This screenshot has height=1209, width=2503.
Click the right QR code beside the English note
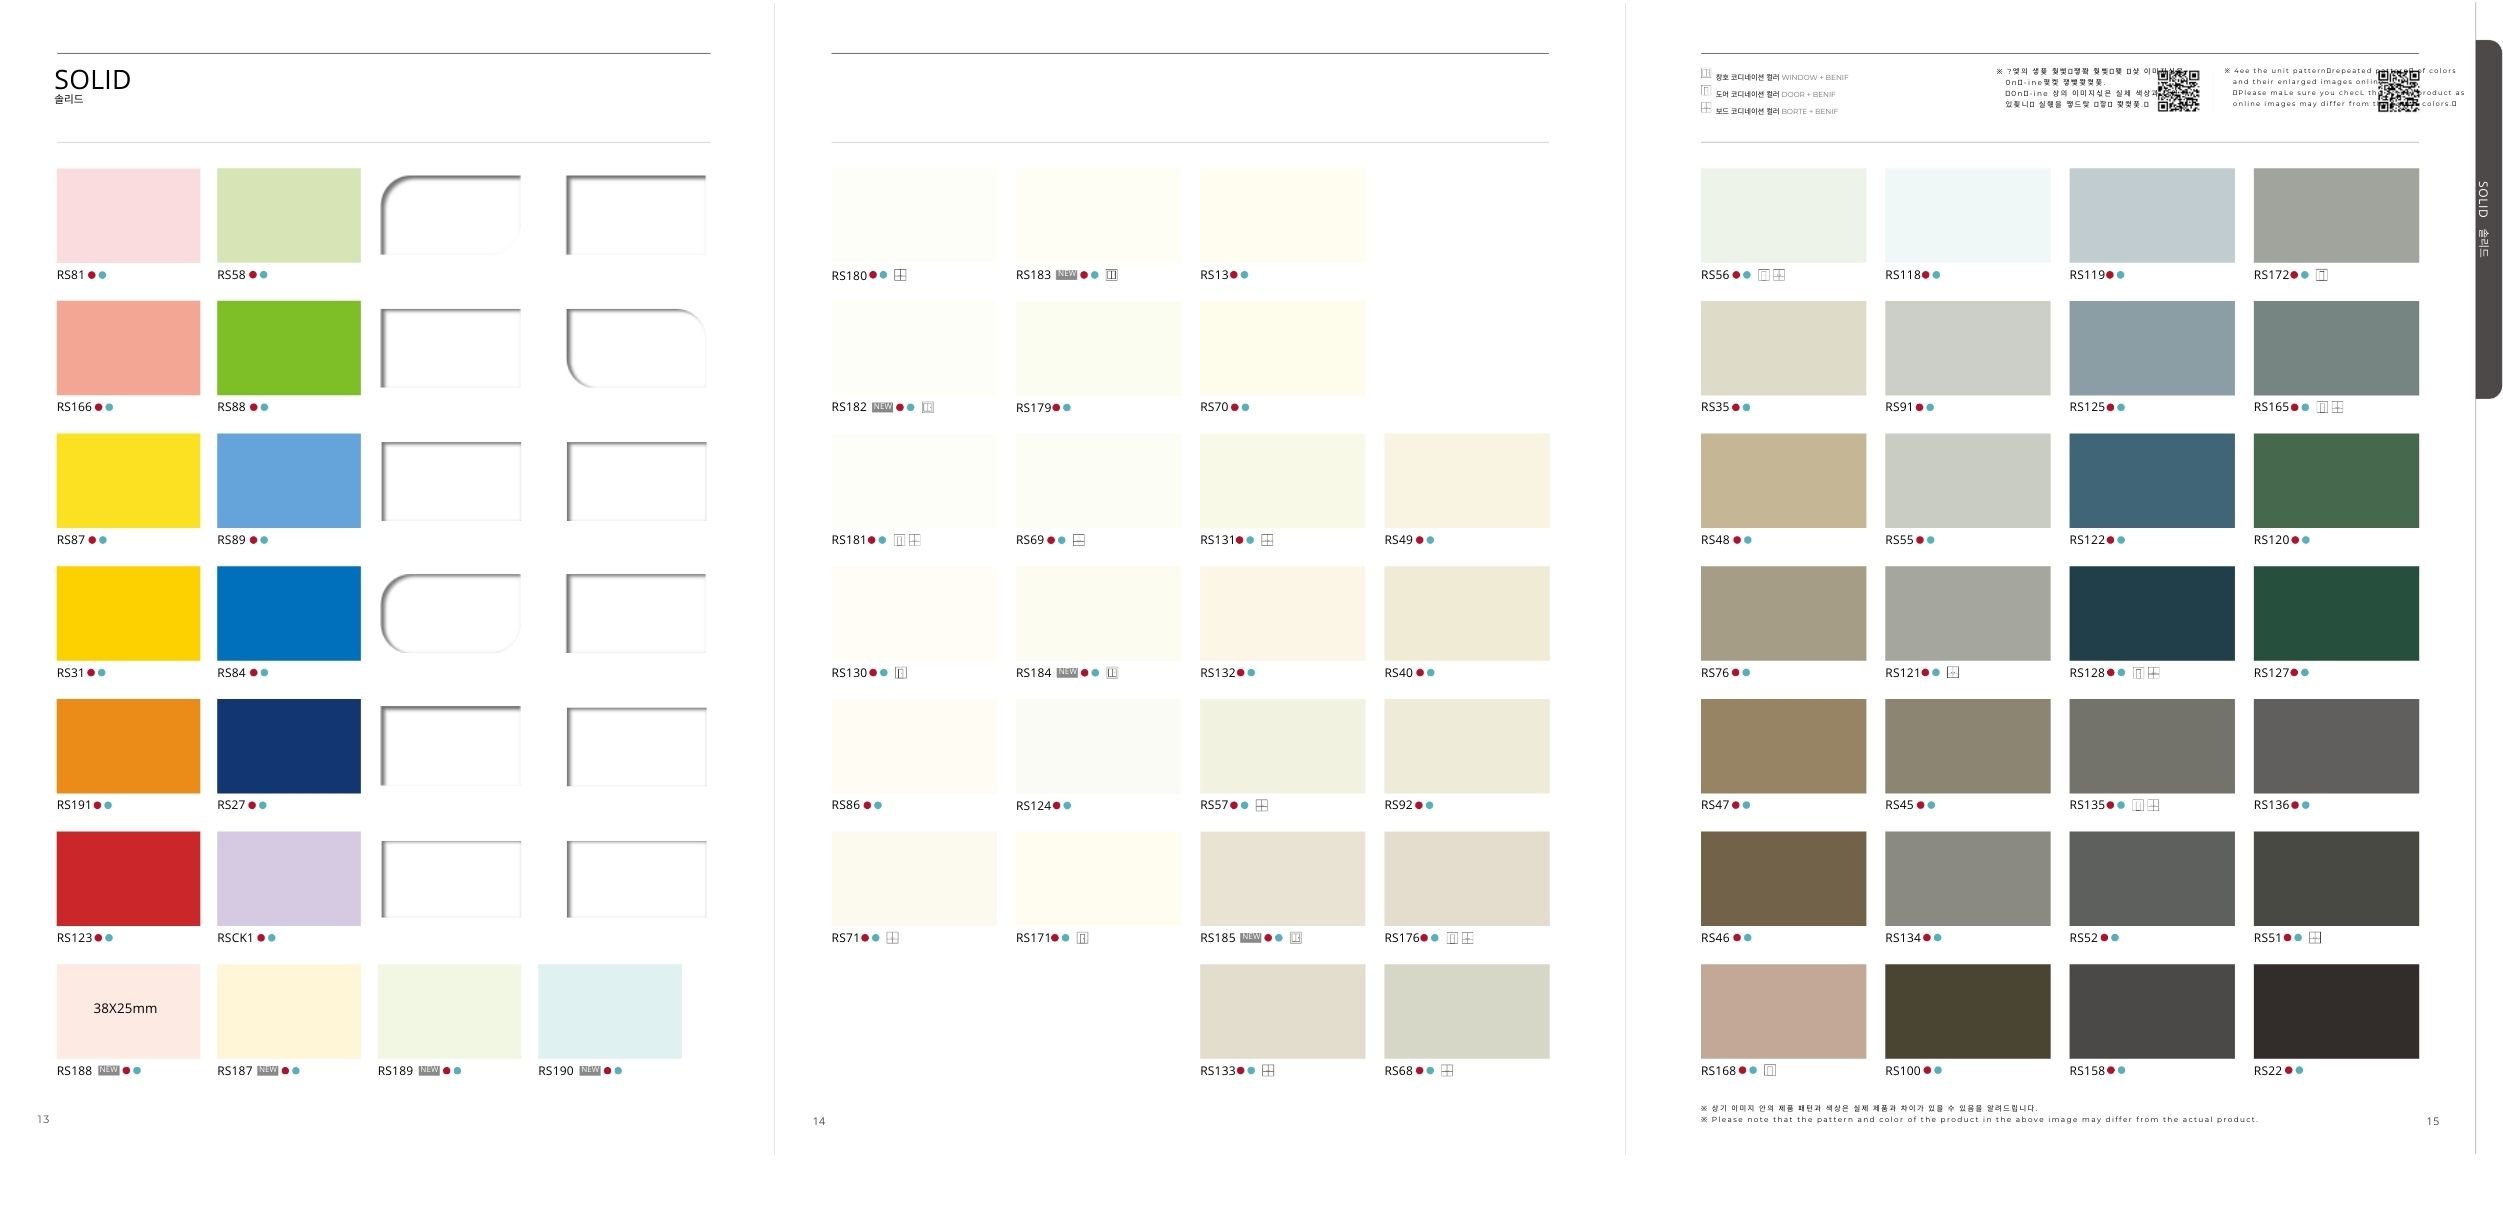(2398, 91)
